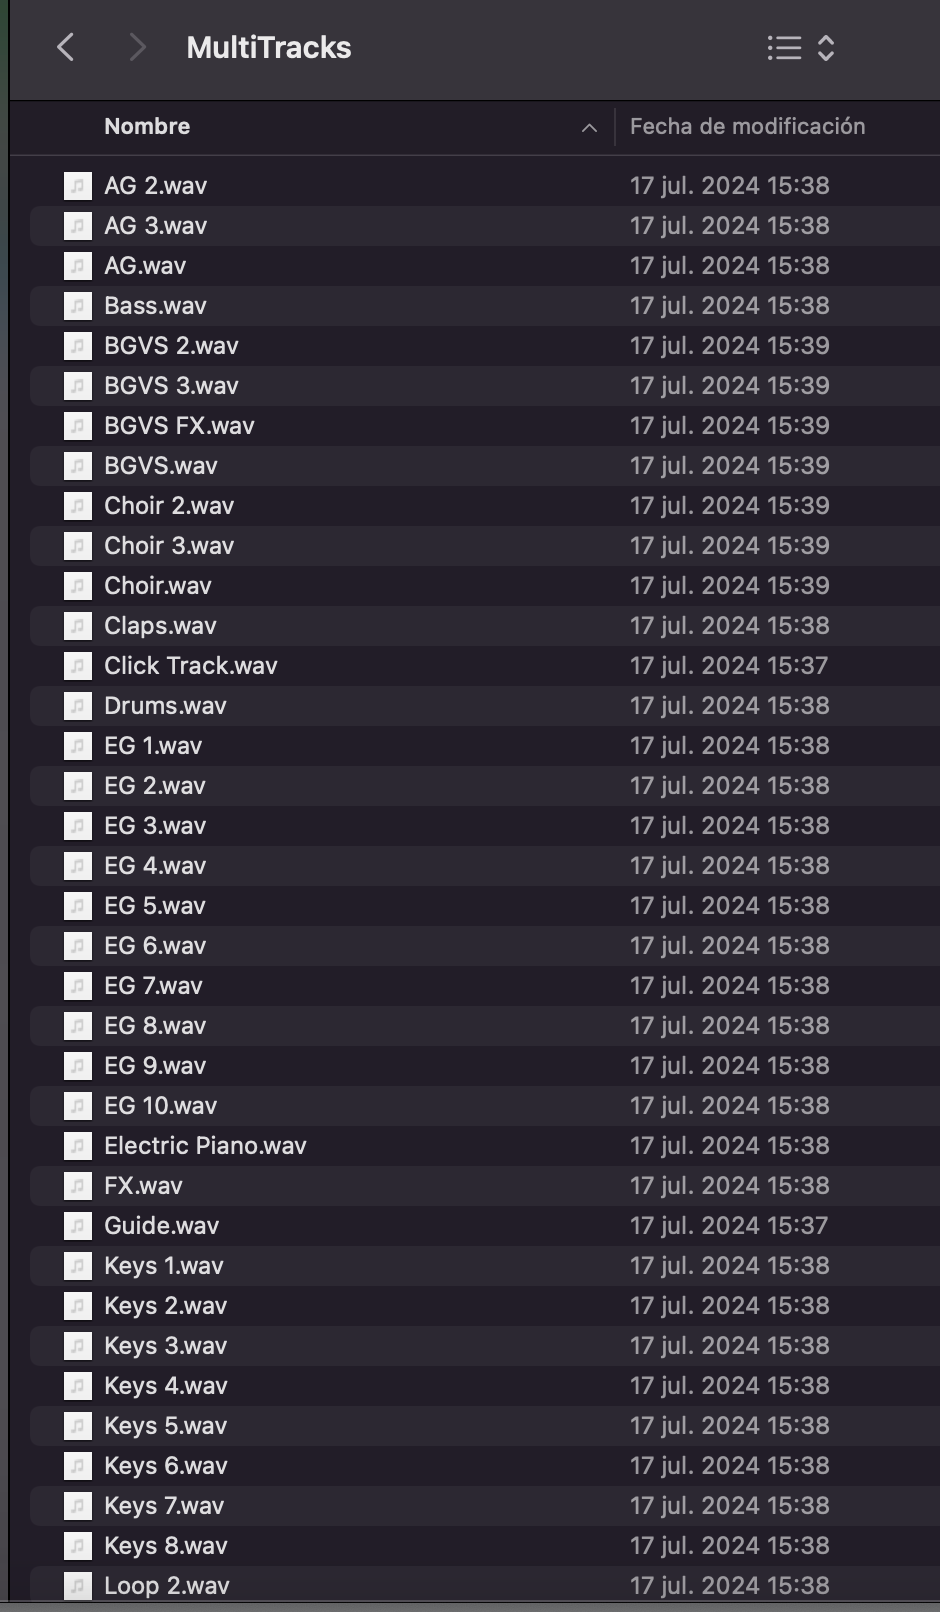
Task: Click the audio file icon of Bass.wav
Action: [x=78, y=306]
